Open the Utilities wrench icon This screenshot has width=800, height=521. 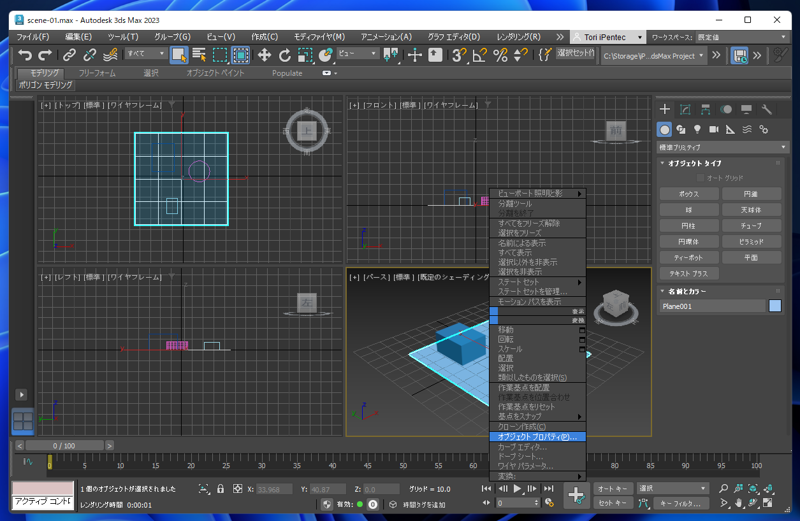pos(766,109)
